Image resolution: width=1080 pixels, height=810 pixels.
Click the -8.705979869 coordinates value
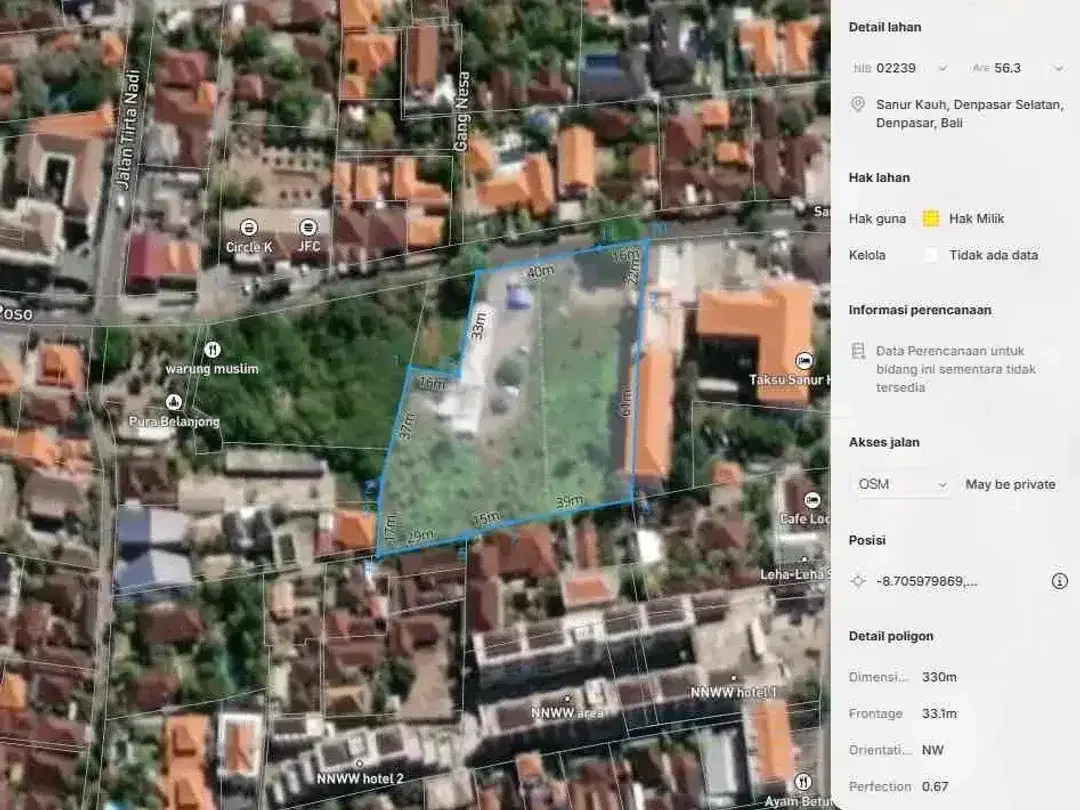click(x=926, y=581)
